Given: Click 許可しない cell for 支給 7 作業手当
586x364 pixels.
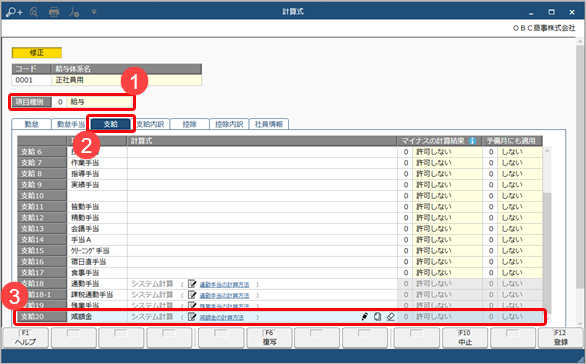Looking at the screenshot, I should pyautogui.click(x=447, y=163).
